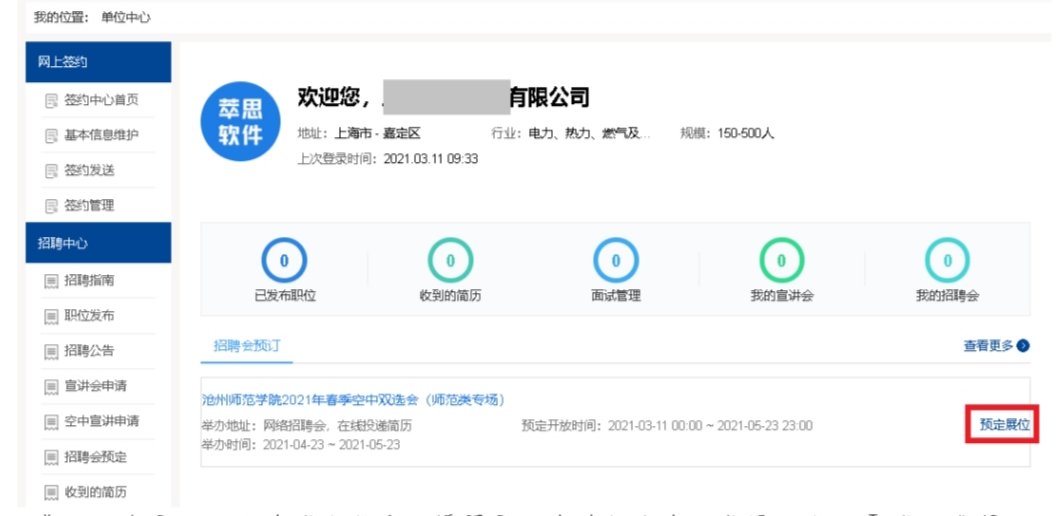The image size is (1064, 516).
Task: Click the 收到的简历 count circle
Action: point(449,261)
